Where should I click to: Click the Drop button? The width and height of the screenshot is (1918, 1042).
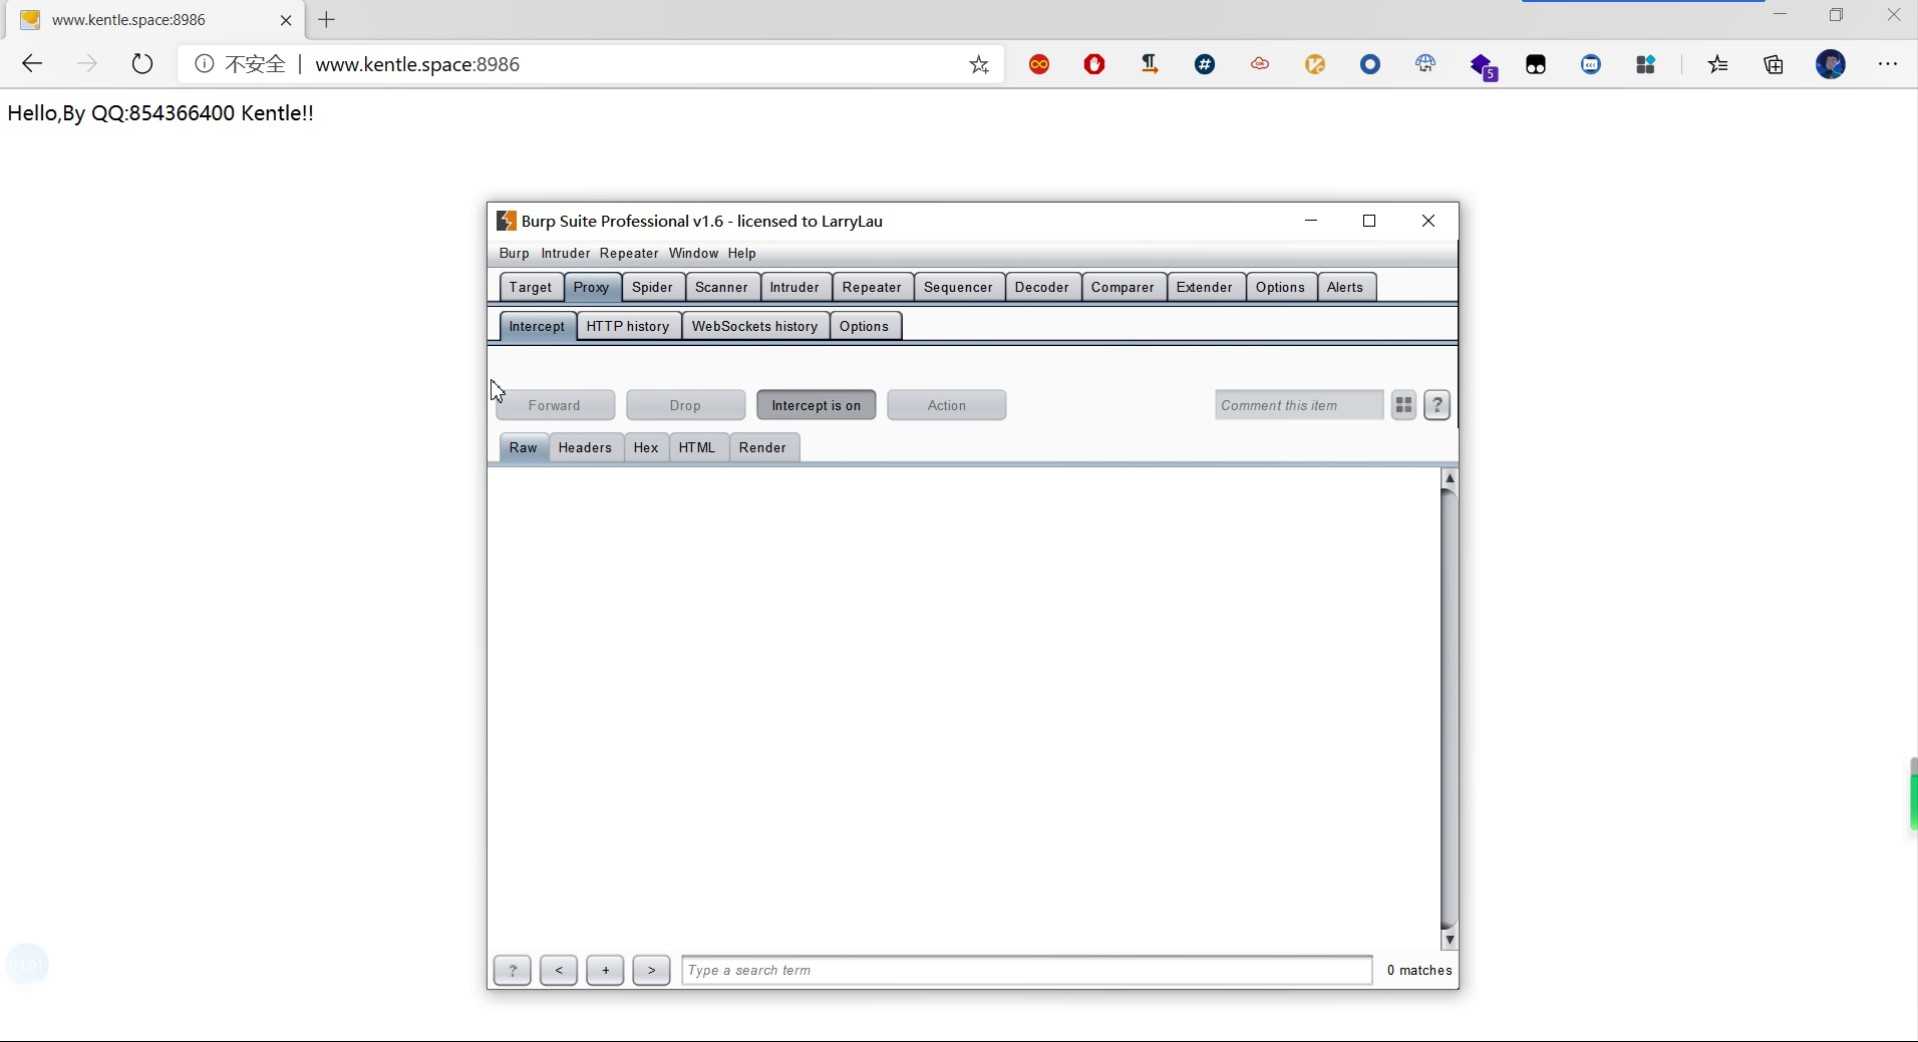point(686,405)
